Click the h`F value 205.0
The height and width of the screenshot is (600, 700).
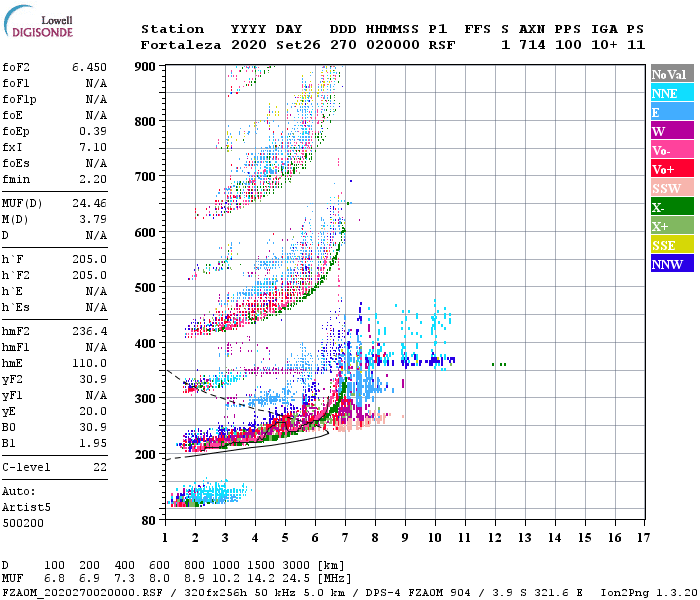point(89,259)
